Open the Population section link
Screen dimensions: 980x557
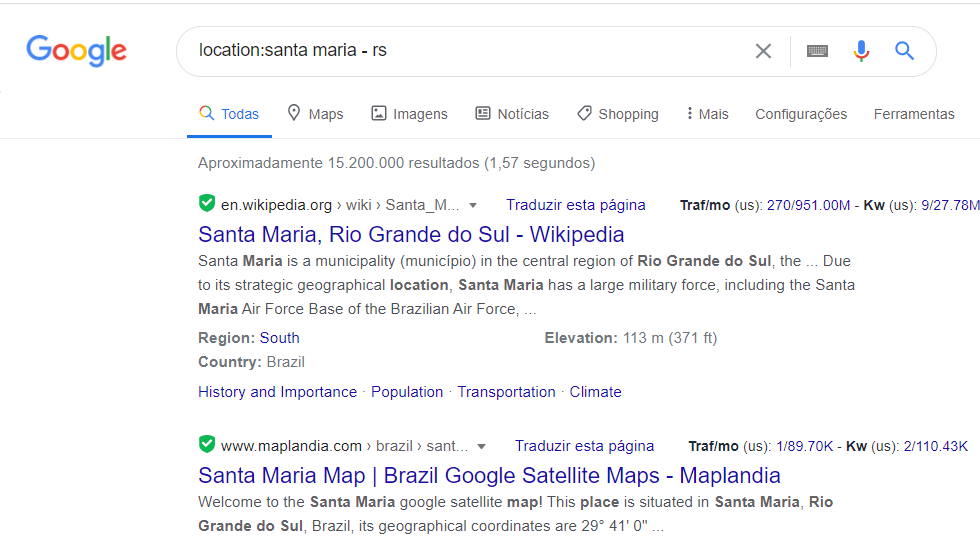[x=407, y=392]
